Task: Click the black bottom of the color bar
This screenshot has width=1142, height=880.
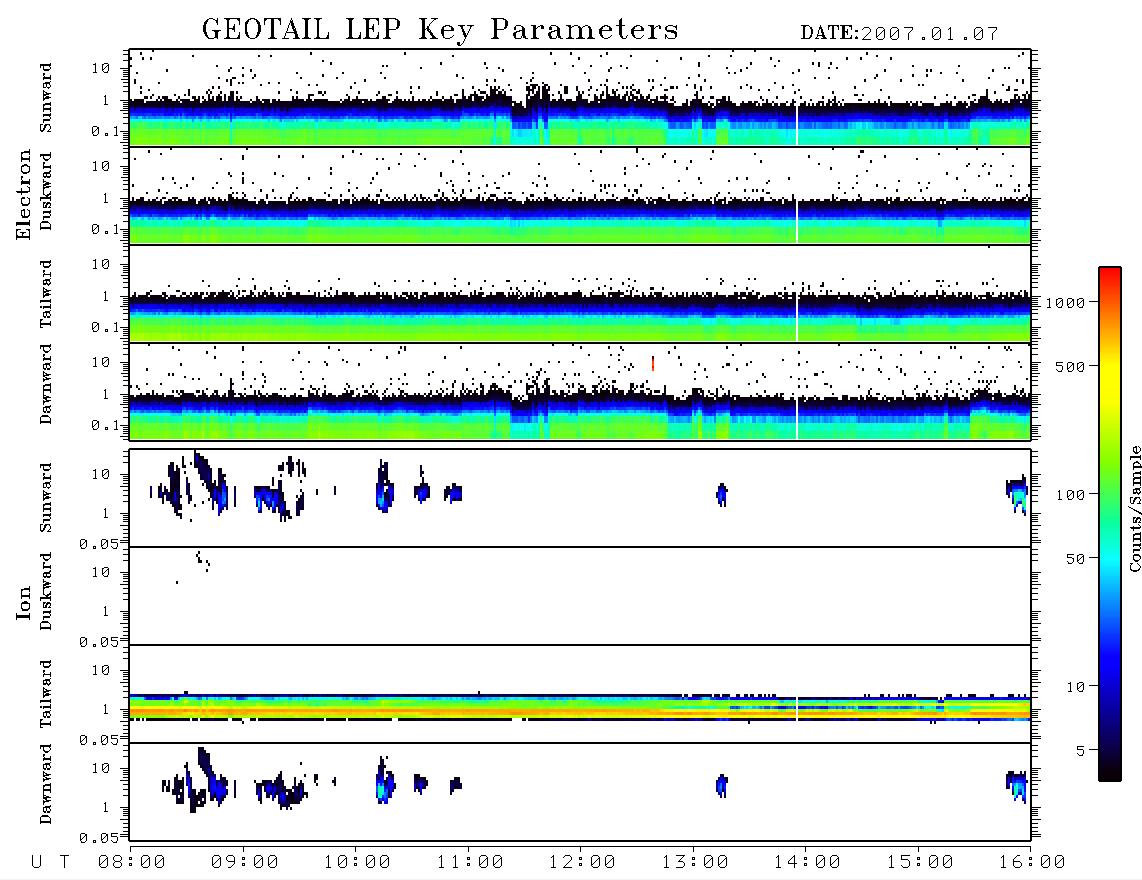Action: tap(1110, 772)
